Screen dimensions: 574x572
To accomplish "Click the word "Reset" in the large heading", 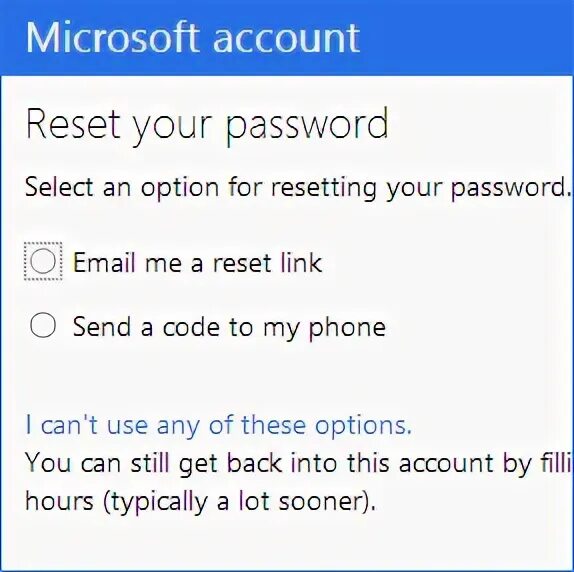I will point(73,123).
